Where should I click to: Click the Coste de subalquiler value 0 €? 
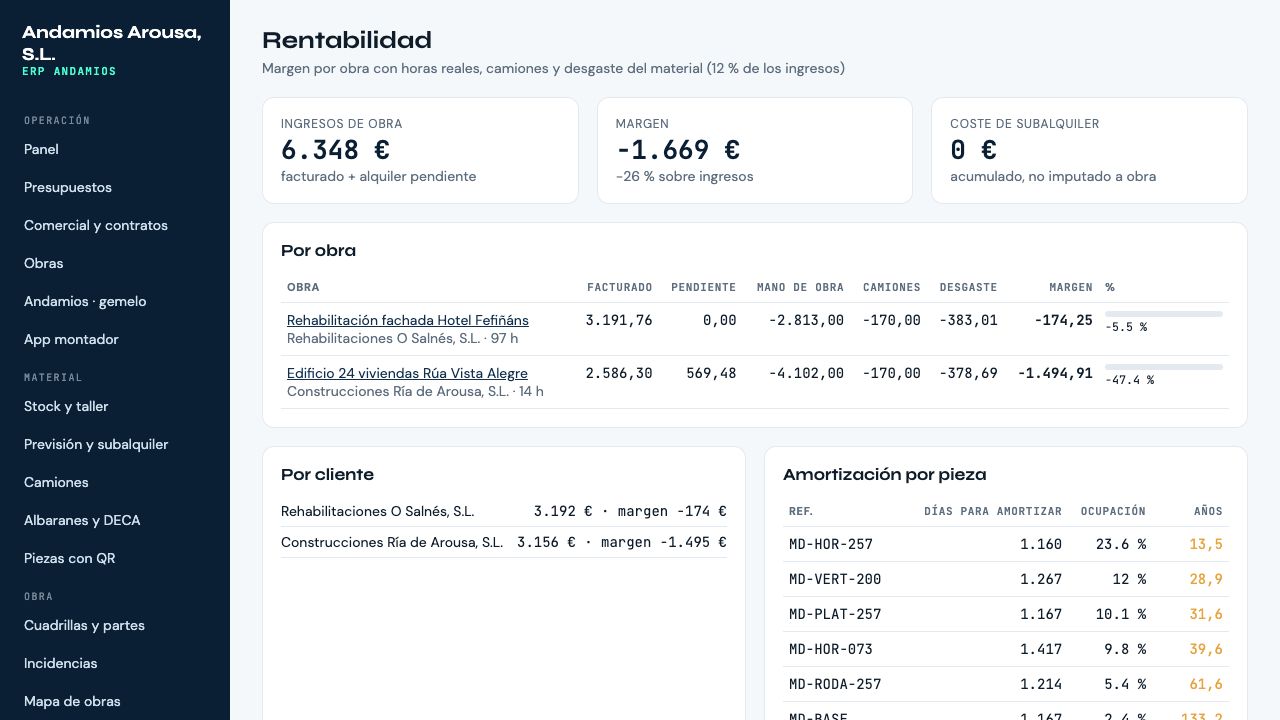pyautogui.click(x=973, y=150)
